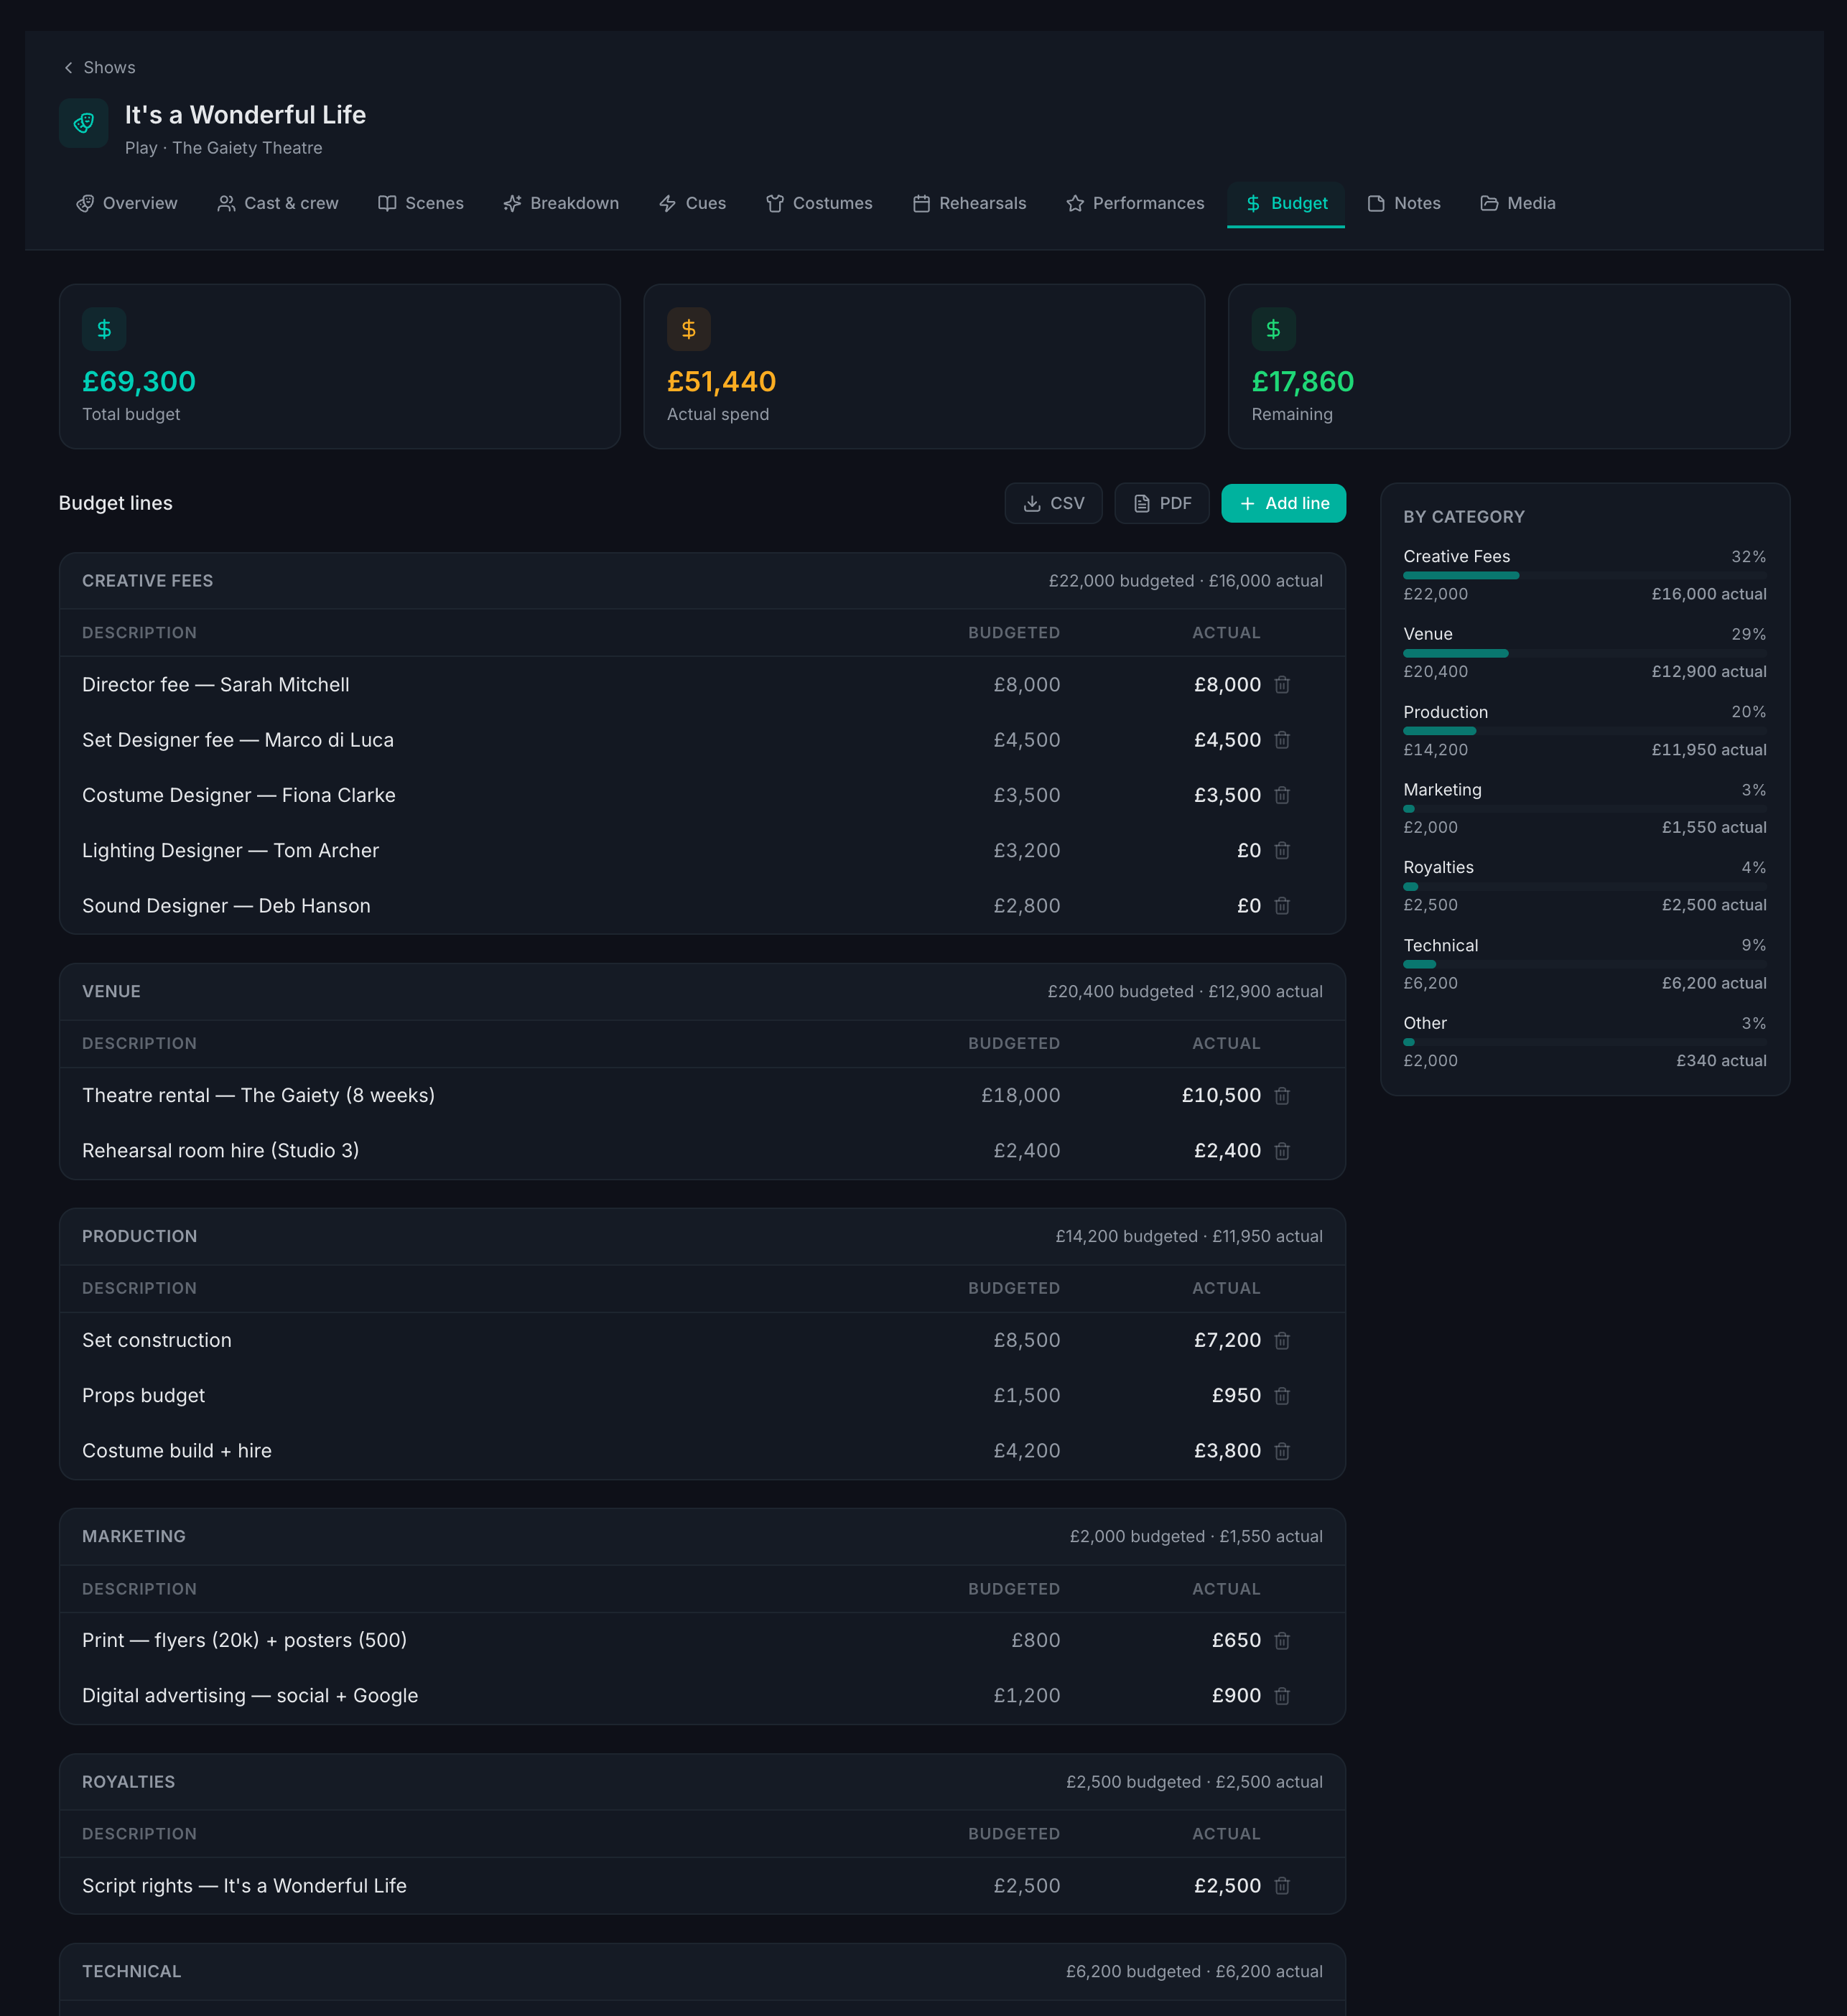
Task: Click the £4,200 budgeted for Costume build
Action: pyautogui.click(x=1027, y=1451)
